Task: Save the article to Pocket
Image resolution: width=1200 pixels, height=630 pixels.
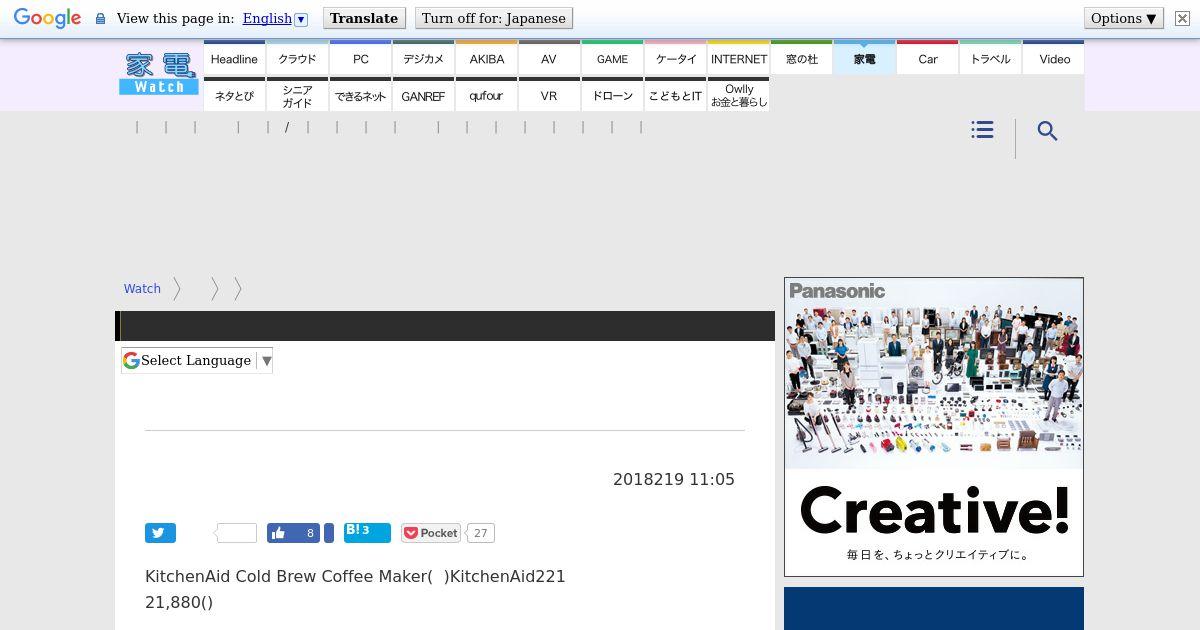Action: 431,533
